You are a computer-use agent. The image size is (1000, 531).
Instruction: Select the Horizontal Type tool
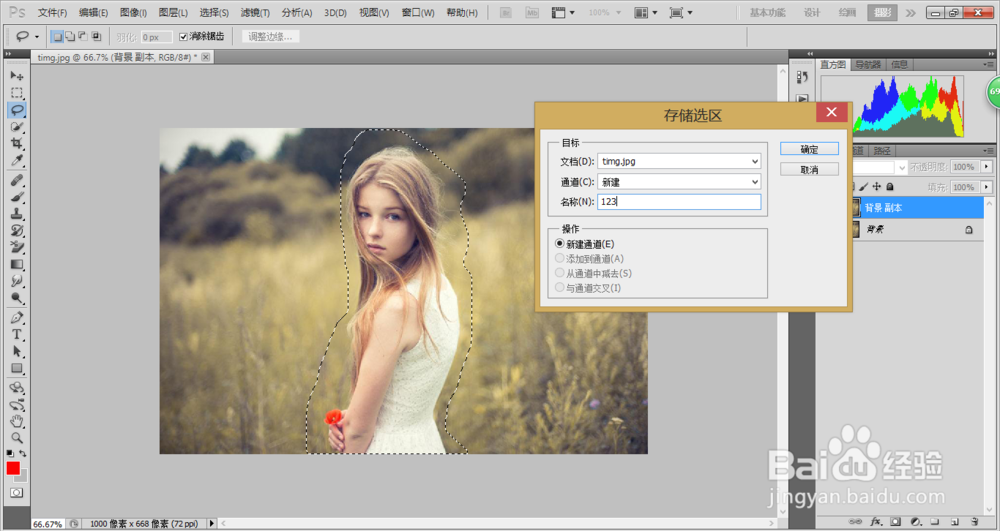pyautogui.click(x=17, y=335)
